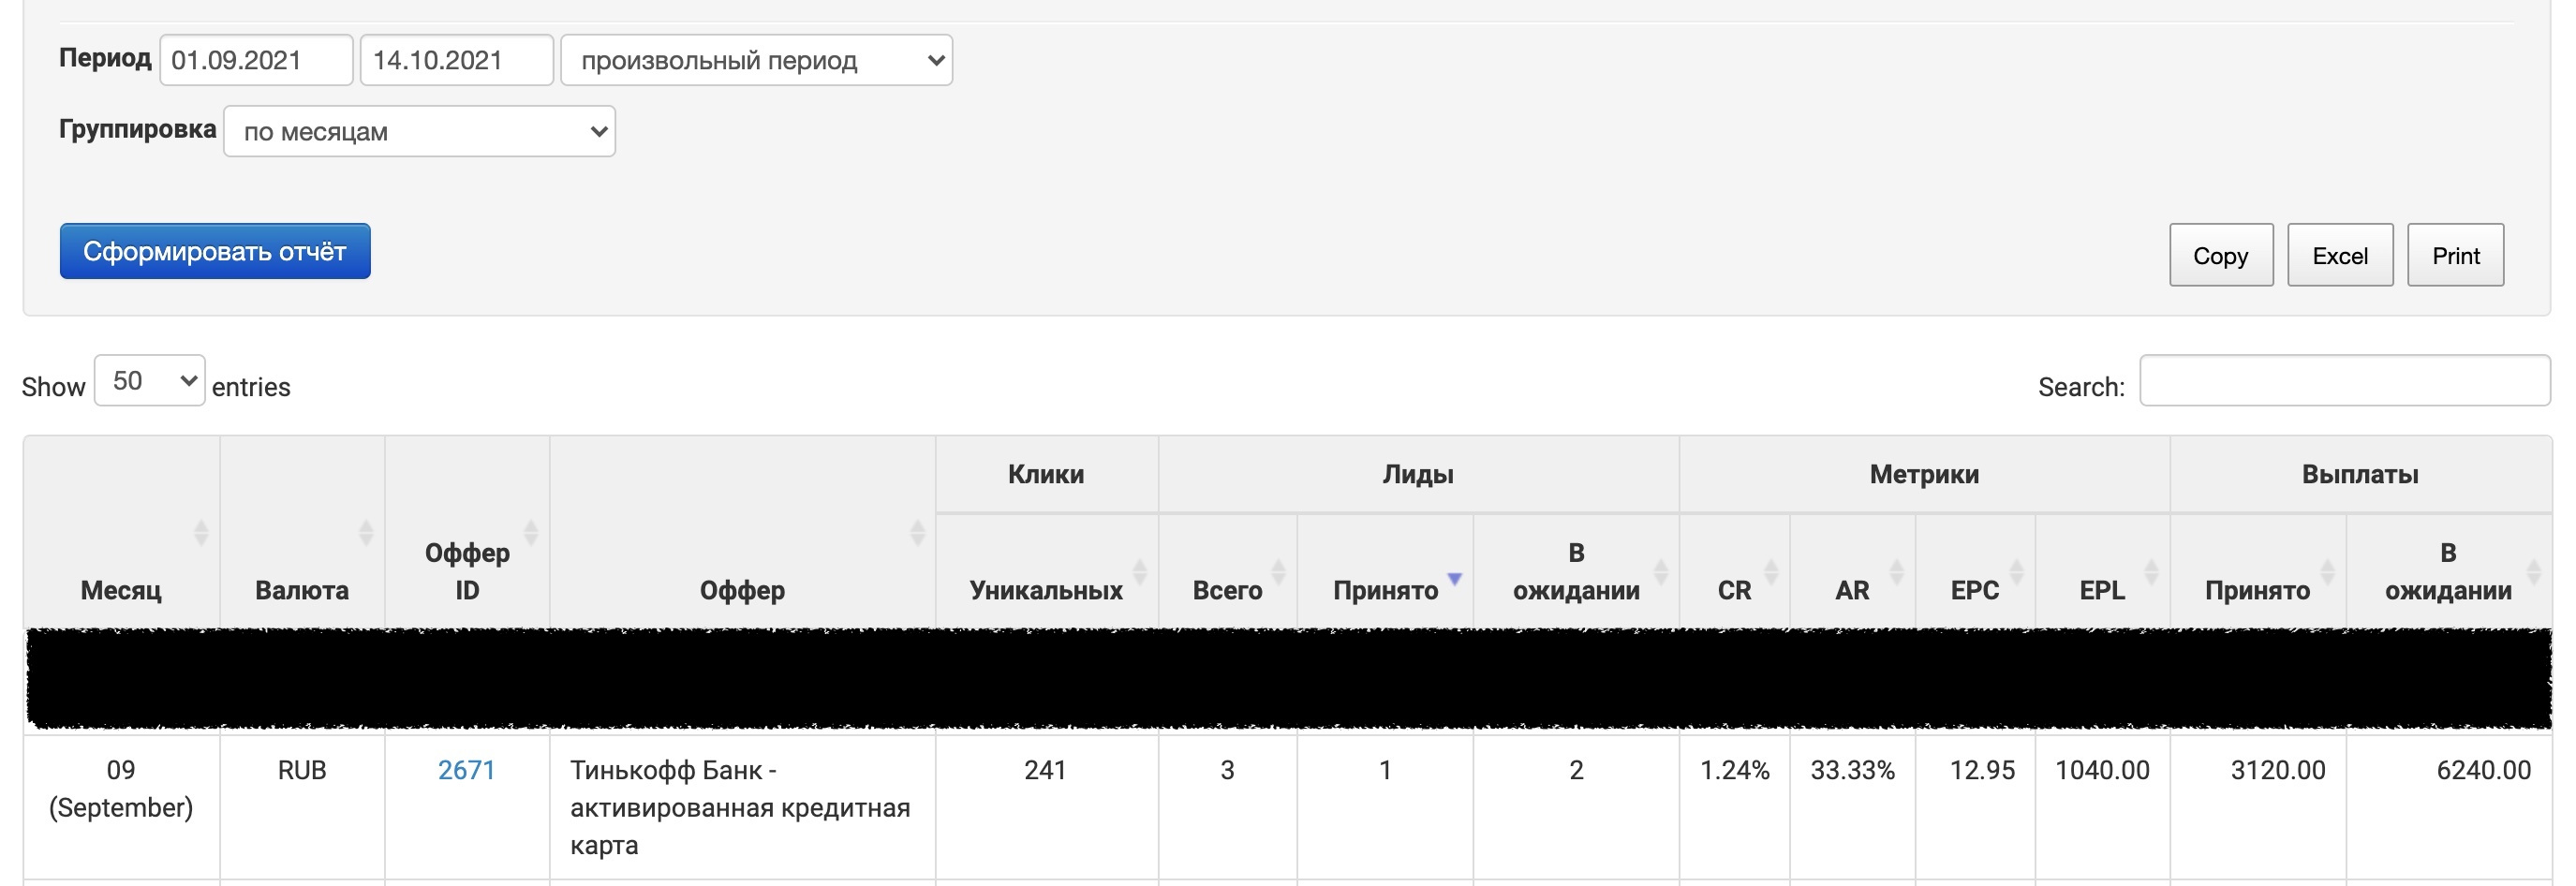The height and width of the screenshot is (886, 2576).
Task: Open the произвольный период dropdown
Action: tap(756, 61)
